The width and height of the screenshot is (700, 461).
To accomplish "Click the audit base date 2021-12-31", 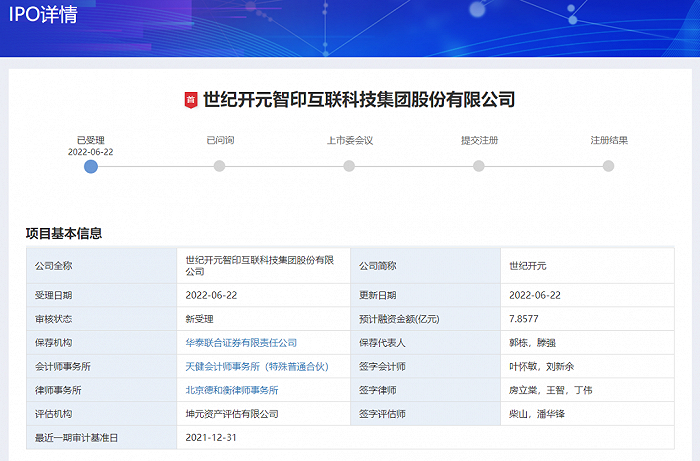I will (x=212, y=438).
